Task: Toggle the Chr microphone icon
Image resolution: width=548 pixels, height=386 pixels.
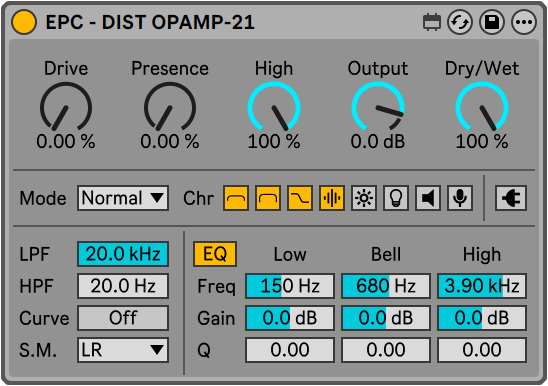Action: point(460,198)
